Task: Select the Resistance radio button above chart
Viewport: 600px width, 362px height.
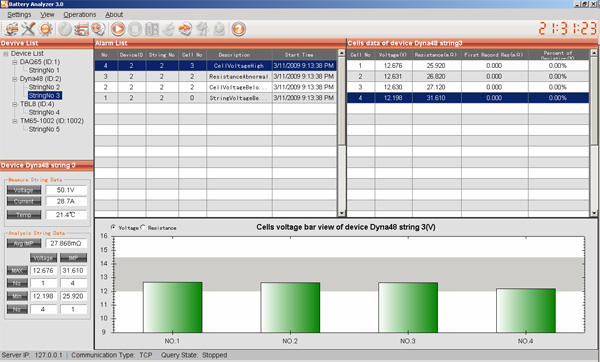Action: coord(143,227)
